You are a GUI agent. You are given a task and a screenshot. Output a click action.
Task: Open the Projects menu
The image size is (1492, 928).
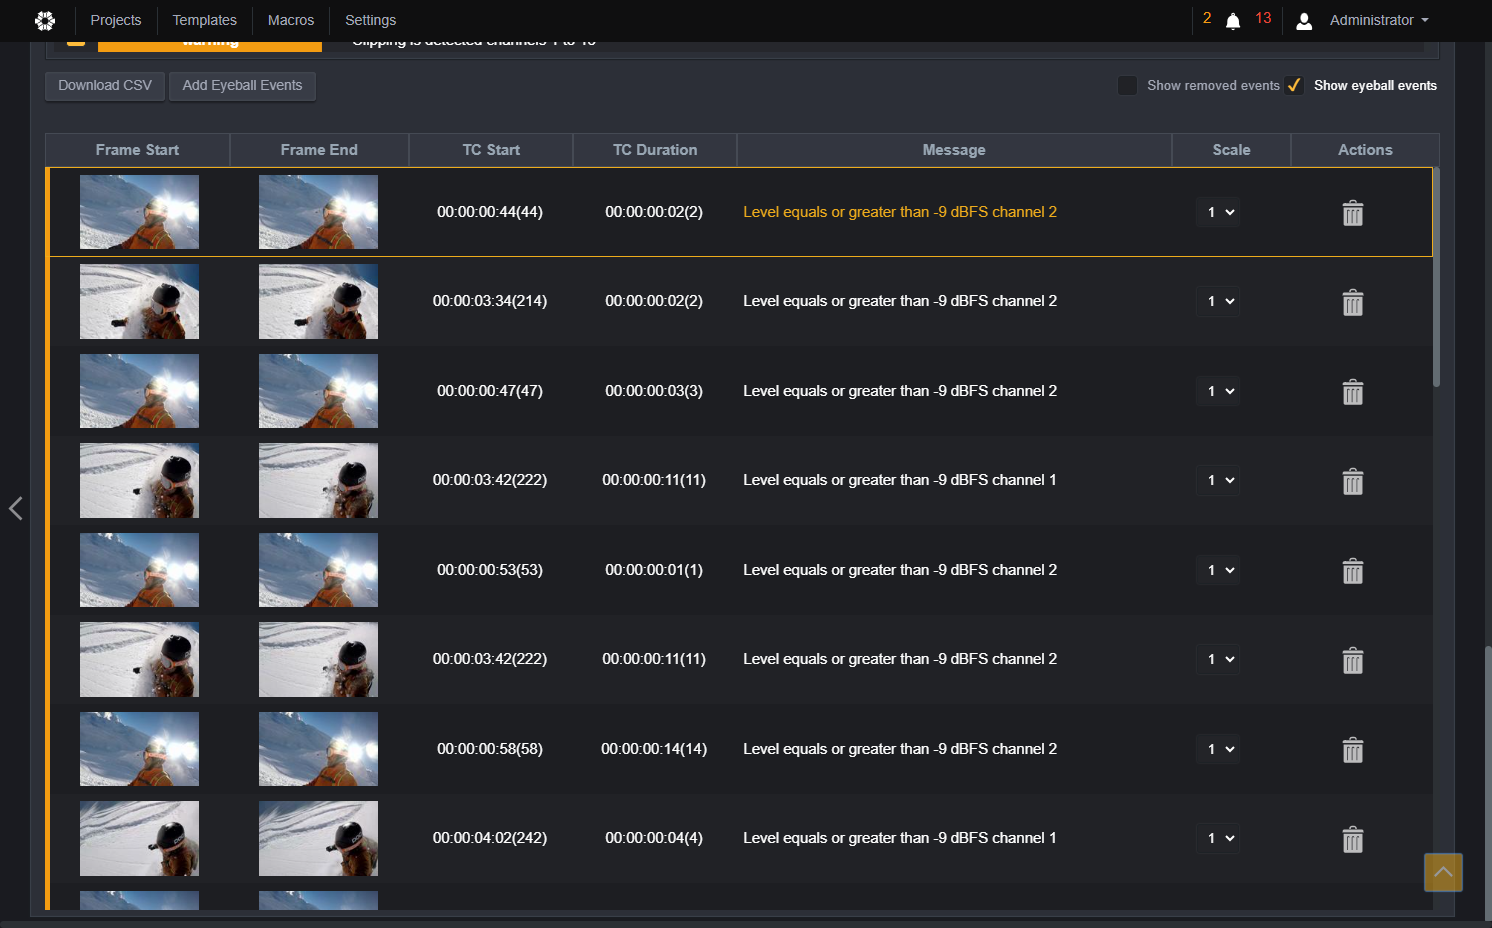(116, 20)
